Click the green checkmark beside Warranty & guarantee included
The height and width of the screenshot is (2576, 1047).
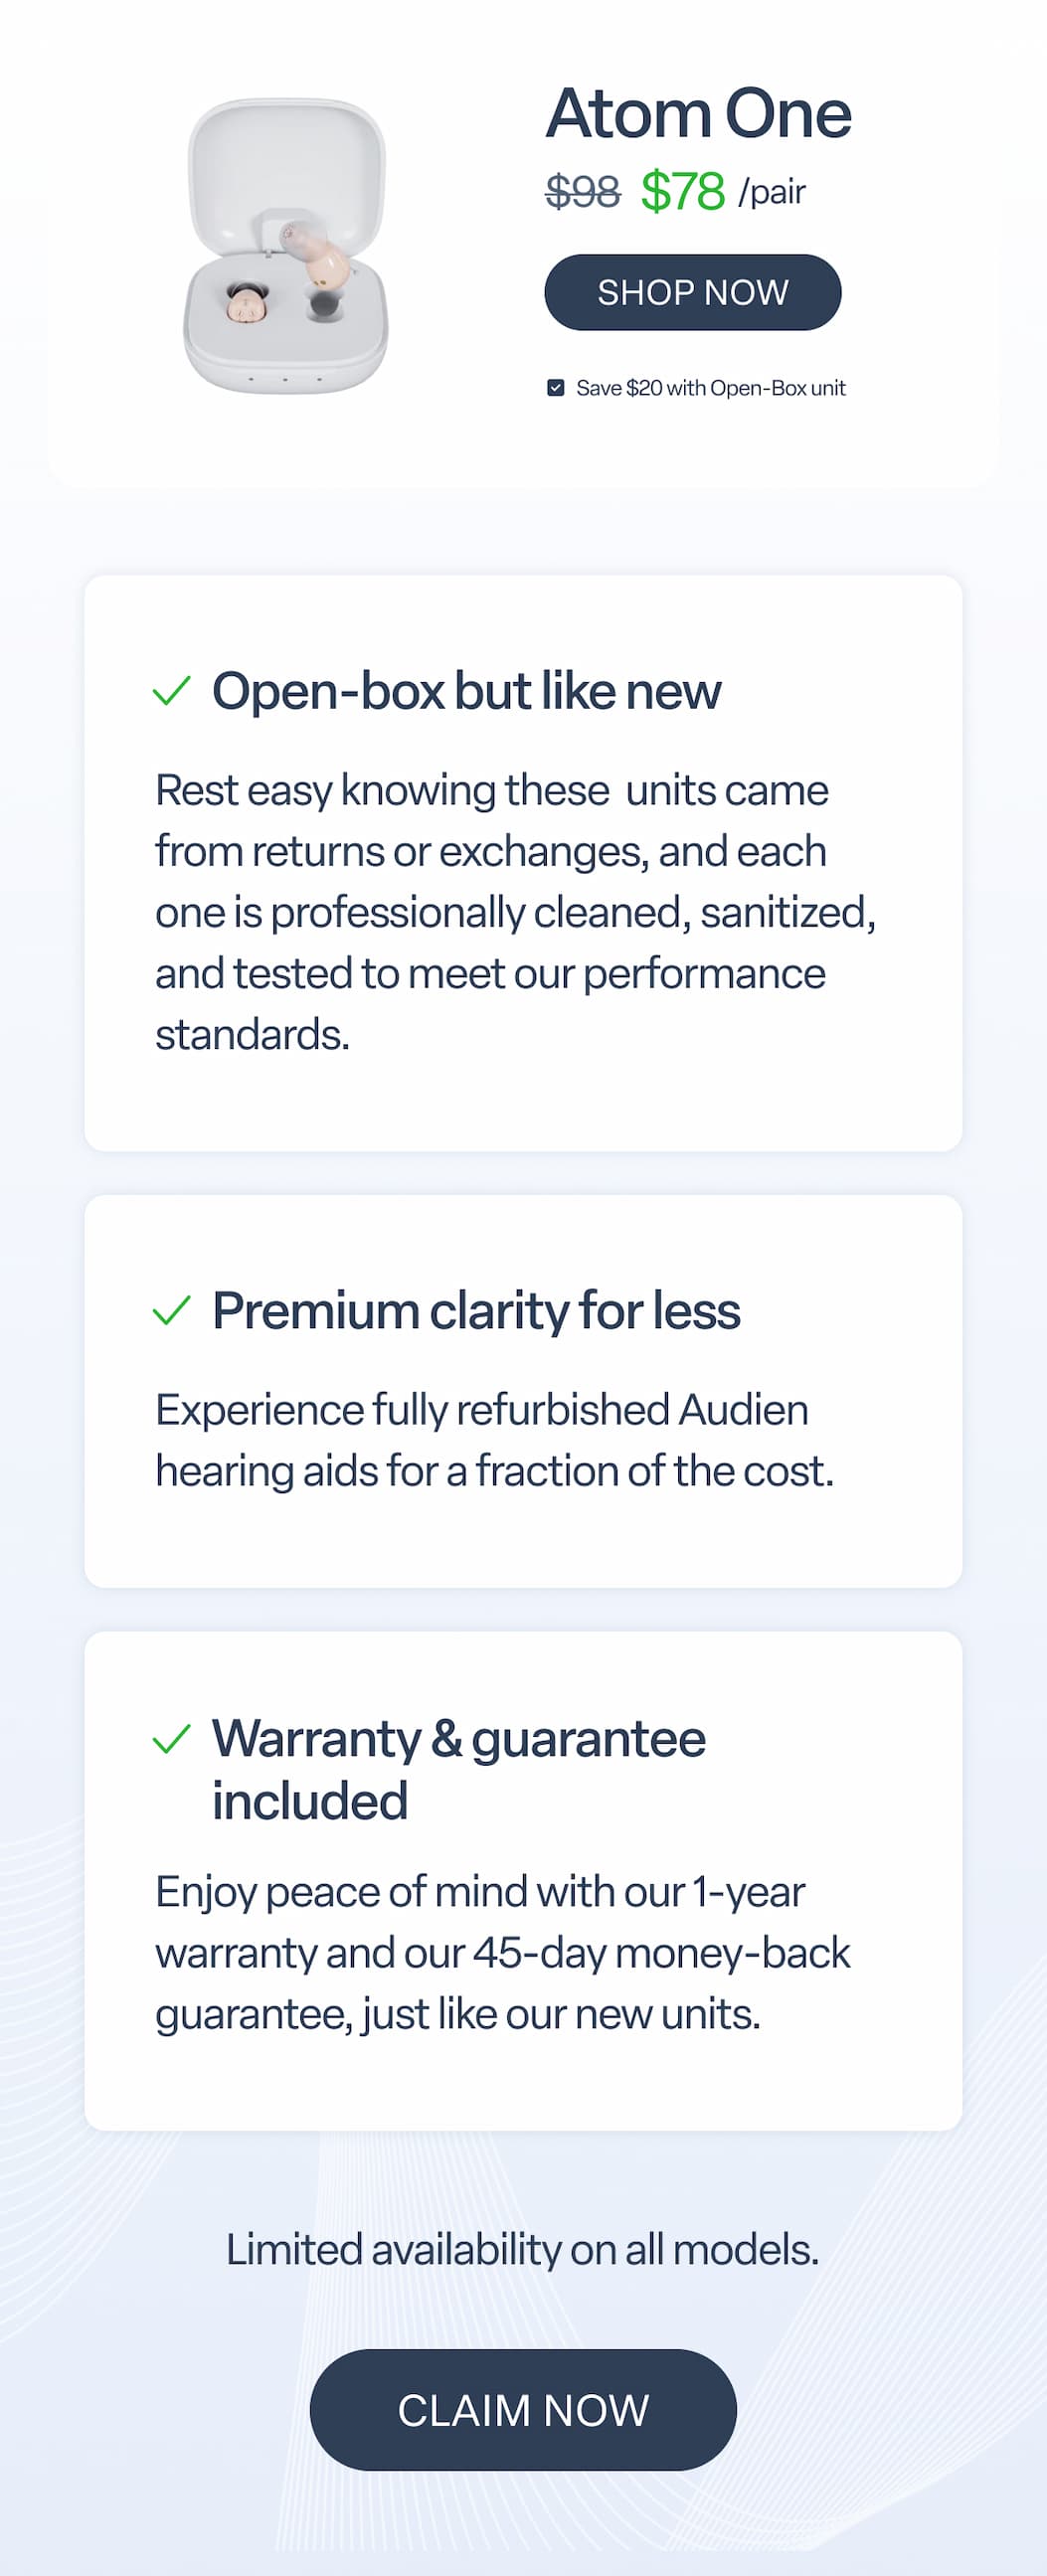tap(171, 1739)
